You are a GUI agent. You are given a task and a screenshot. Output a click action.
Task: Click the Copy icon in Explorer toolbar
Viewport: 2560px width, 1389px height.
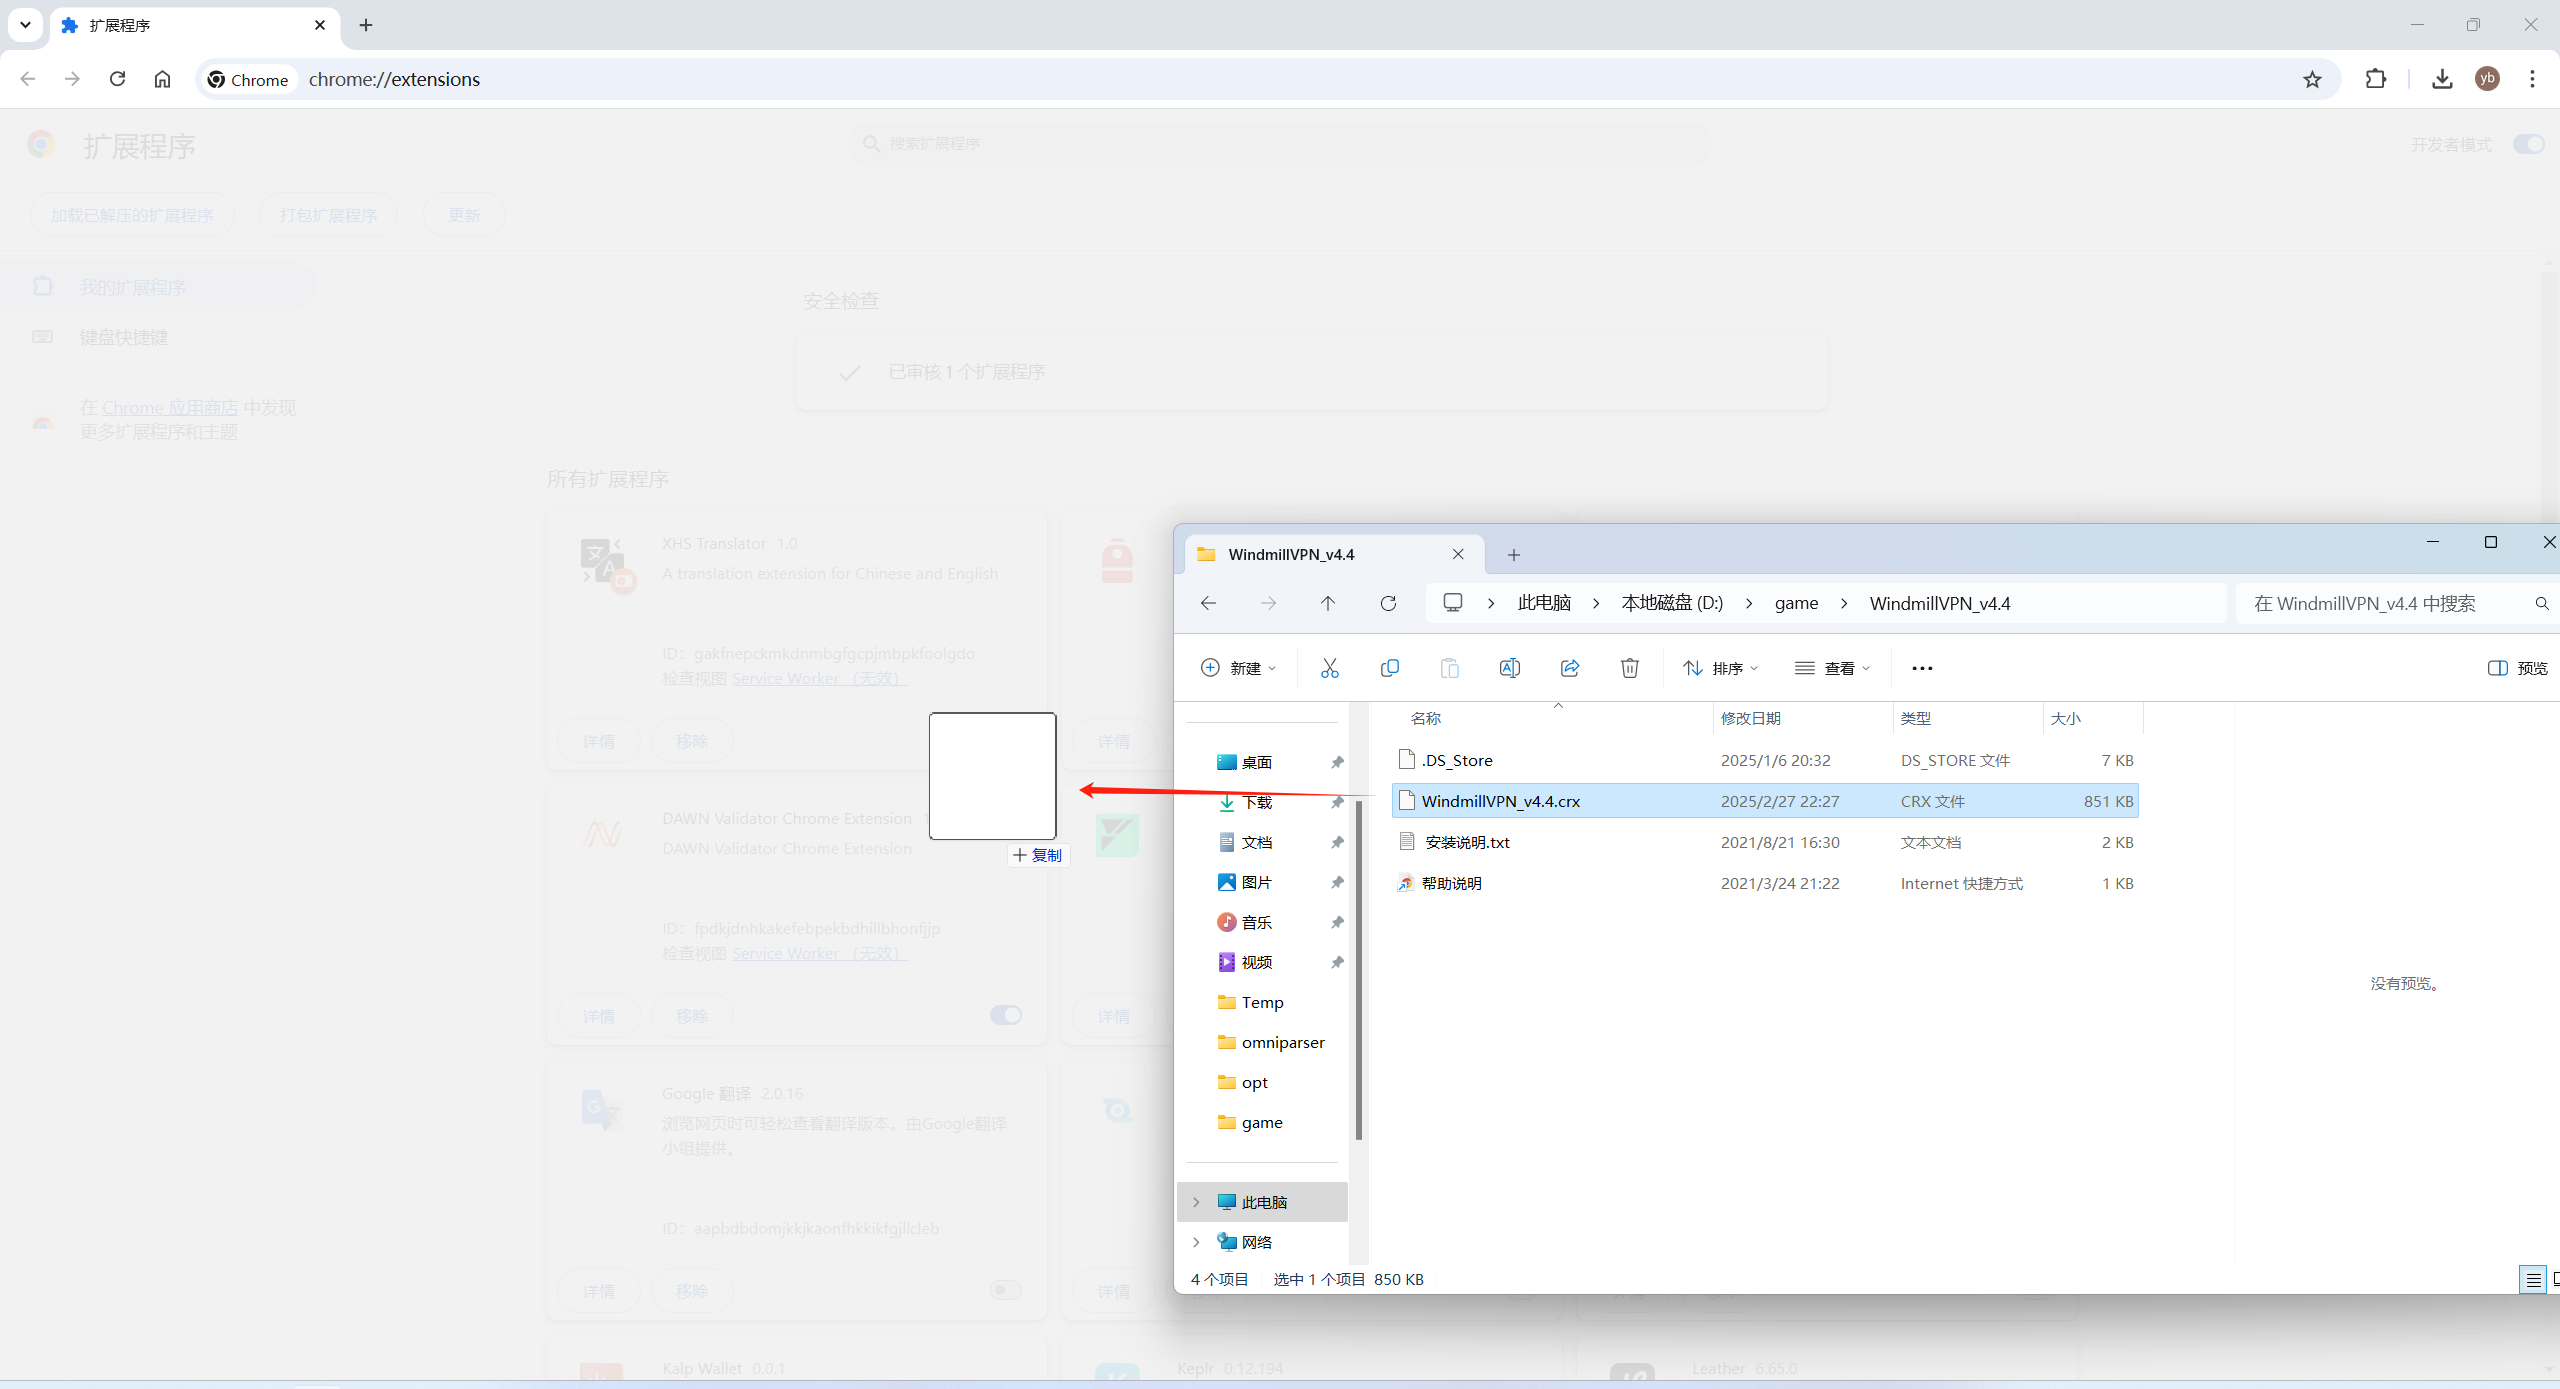(x=1389, y=668)
